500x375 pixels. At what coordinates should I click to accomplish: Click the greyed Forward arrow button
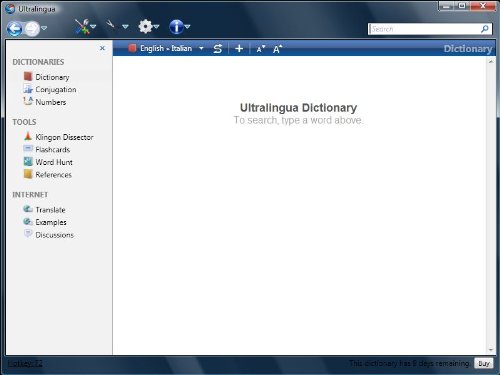tap(32, 29)
